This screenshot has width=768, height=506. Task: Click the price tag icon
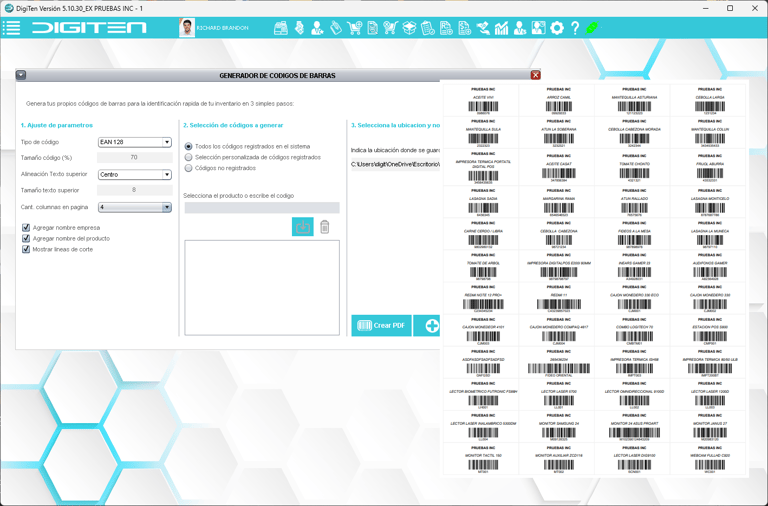pos(336,28)
